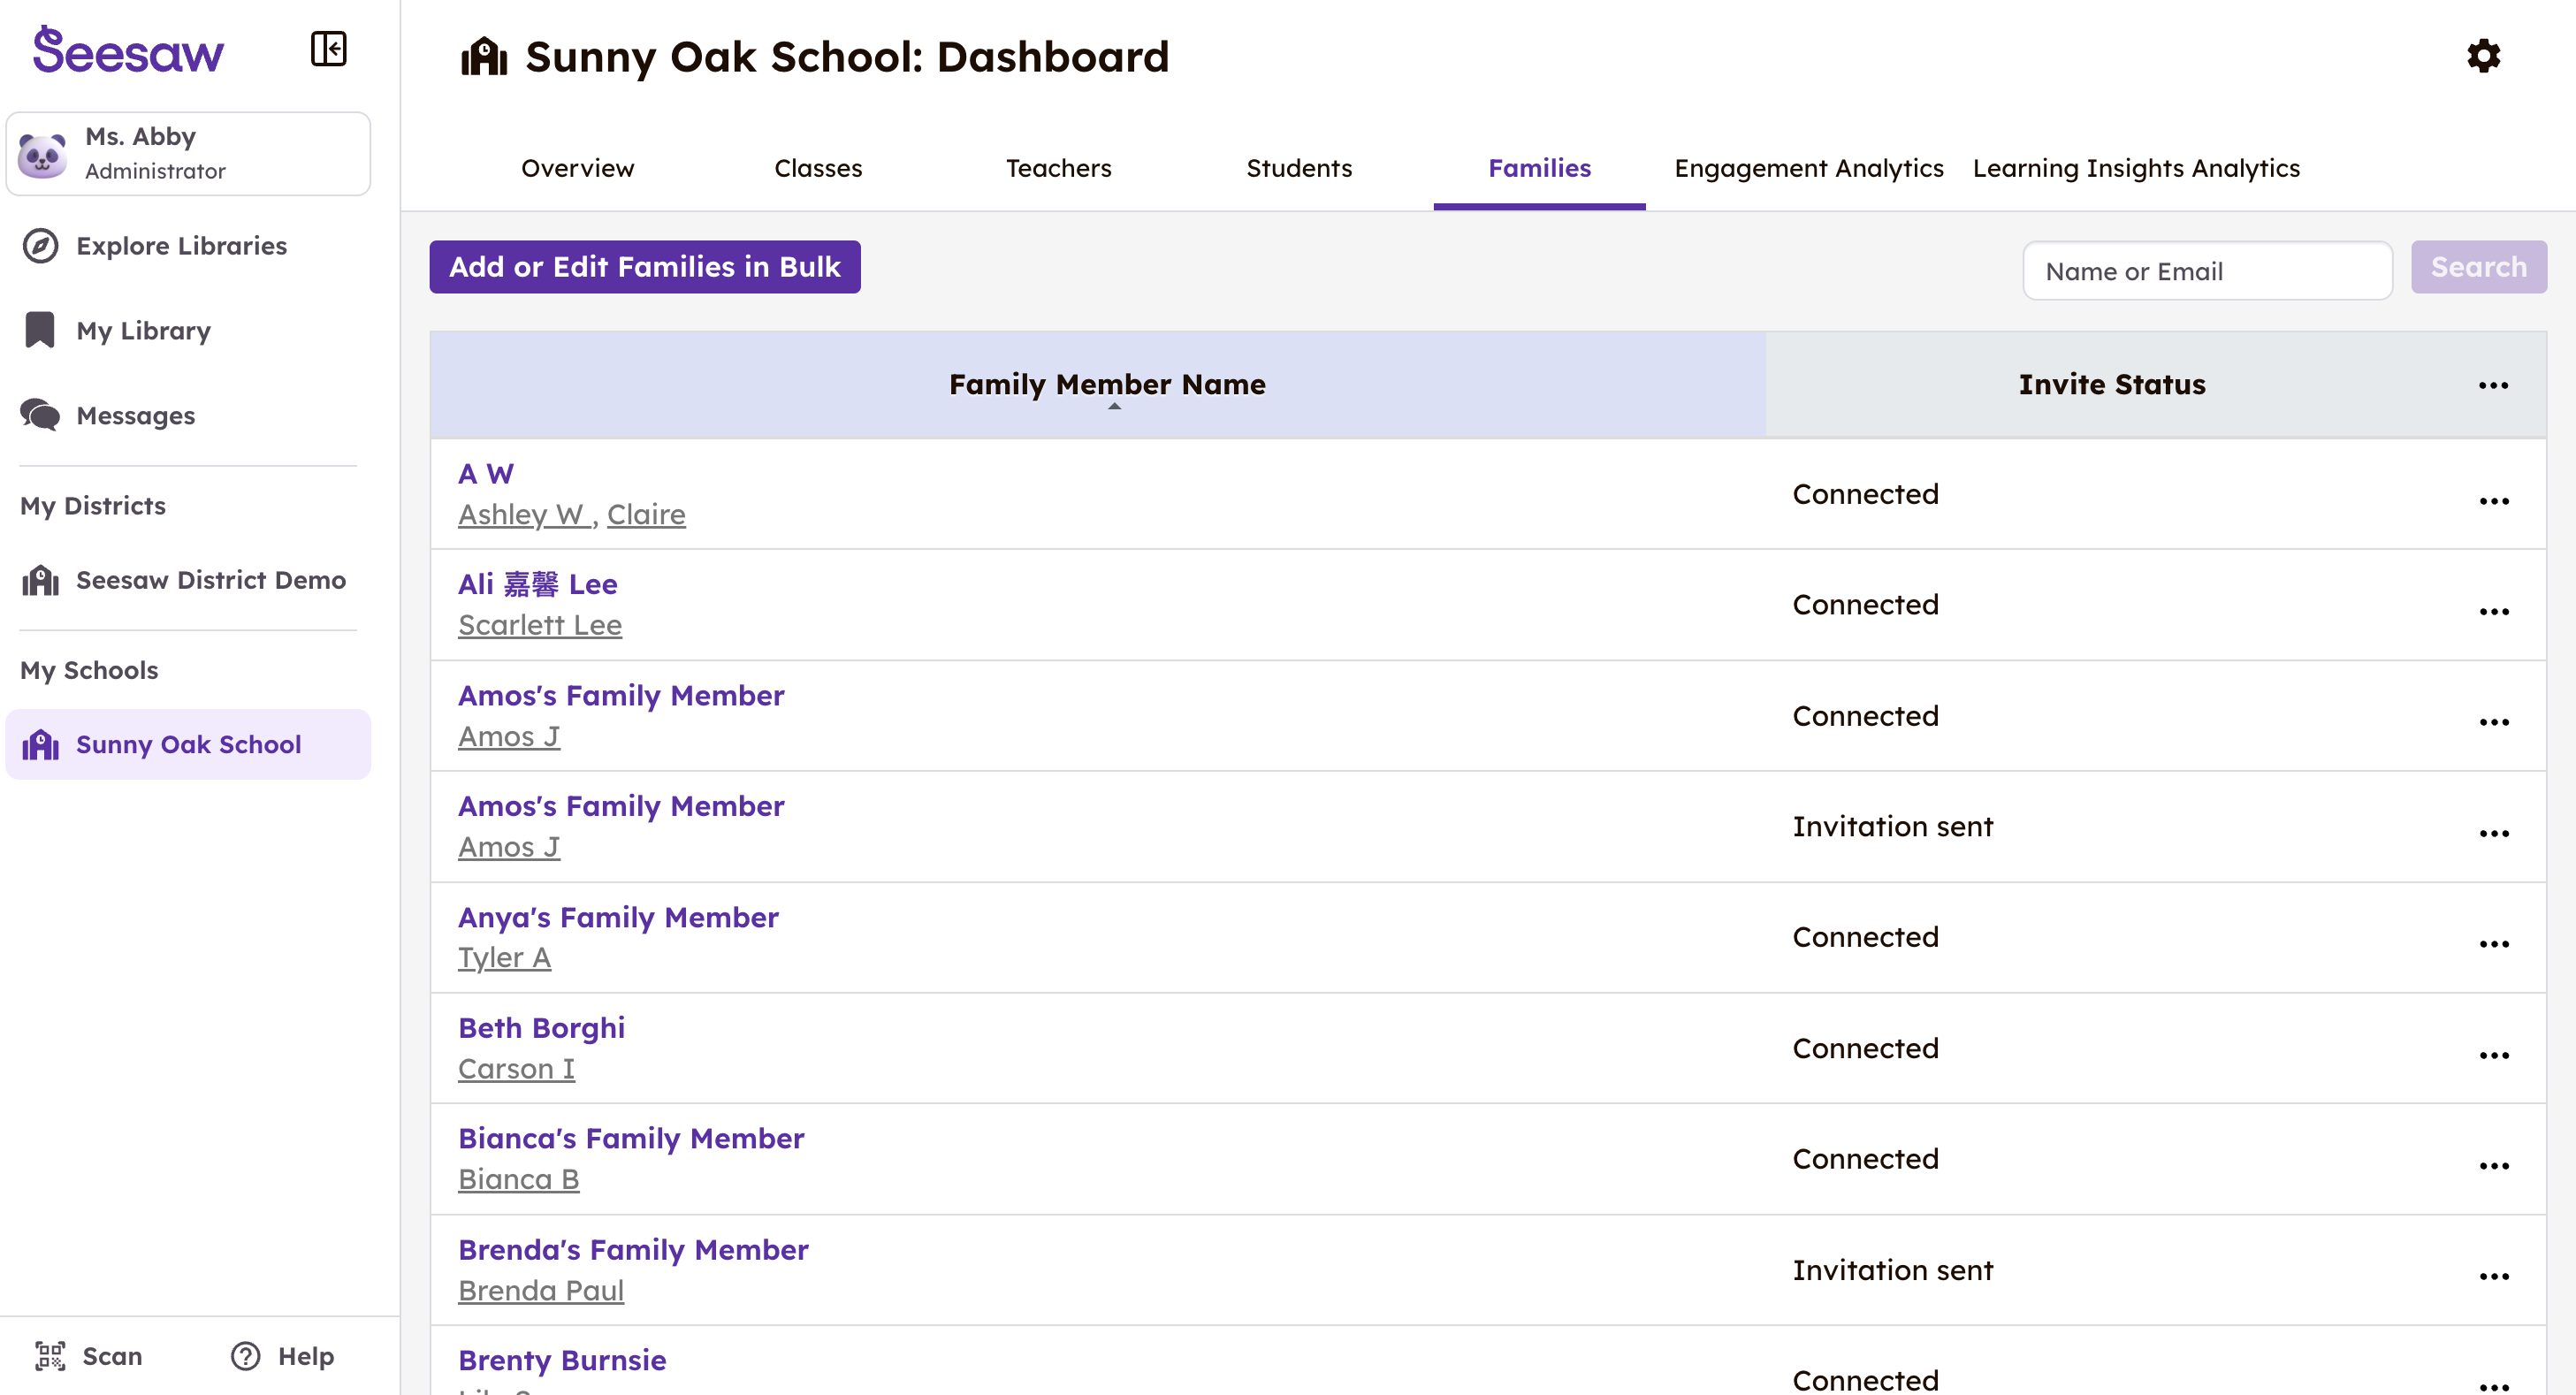Screen dimensions: 2576x1395
Task: Sort by Family Member Name column
Action: pos(1107,385)
